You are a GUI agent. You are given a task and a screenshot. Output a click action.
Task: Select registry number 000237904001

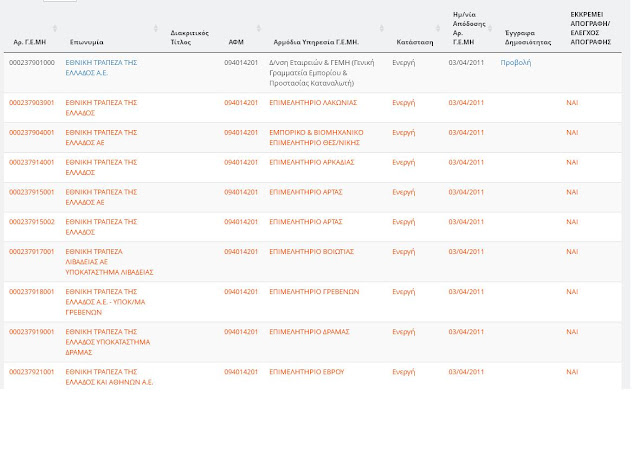pyautogui.click(x=31, y=132)
